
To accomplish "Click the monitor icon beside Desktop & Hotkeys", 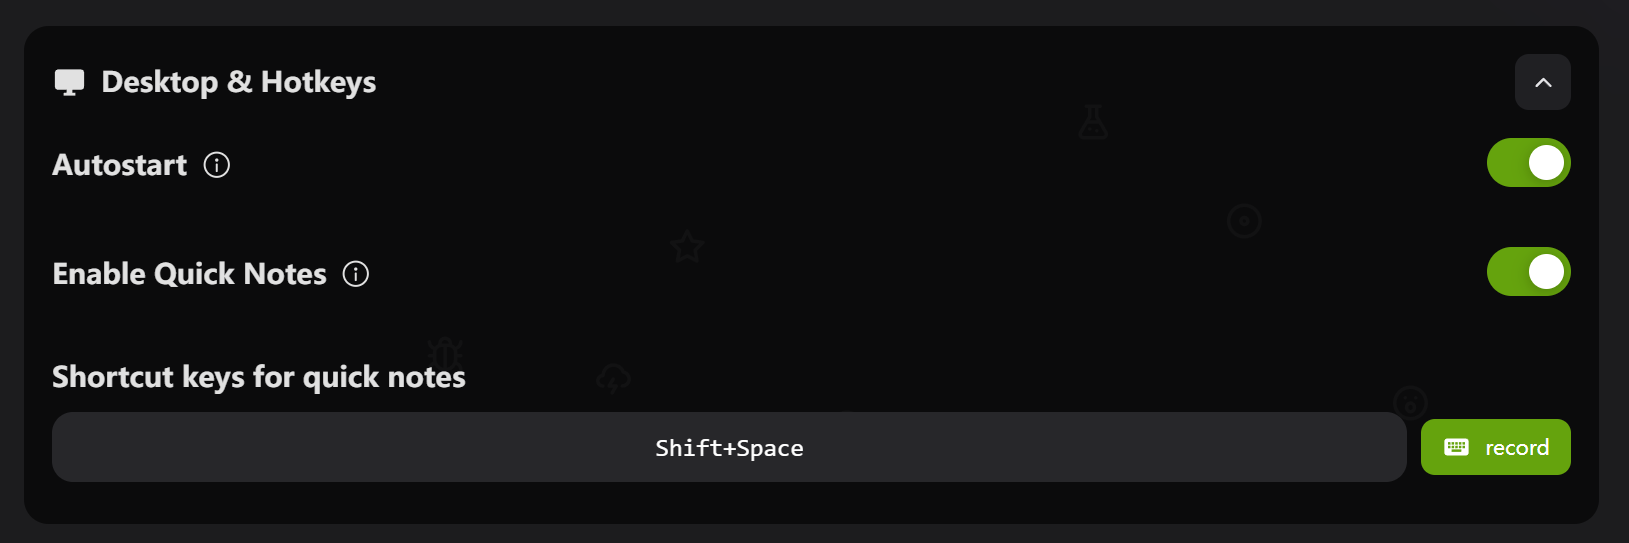I will click(x=69, y=82).
